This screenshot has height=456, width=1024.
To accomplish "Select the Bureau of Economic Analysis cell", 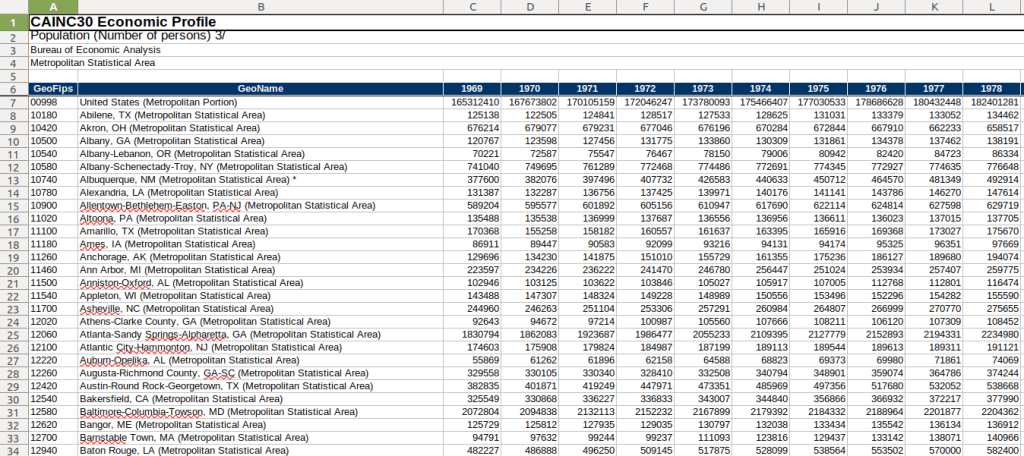I will 95,49.
